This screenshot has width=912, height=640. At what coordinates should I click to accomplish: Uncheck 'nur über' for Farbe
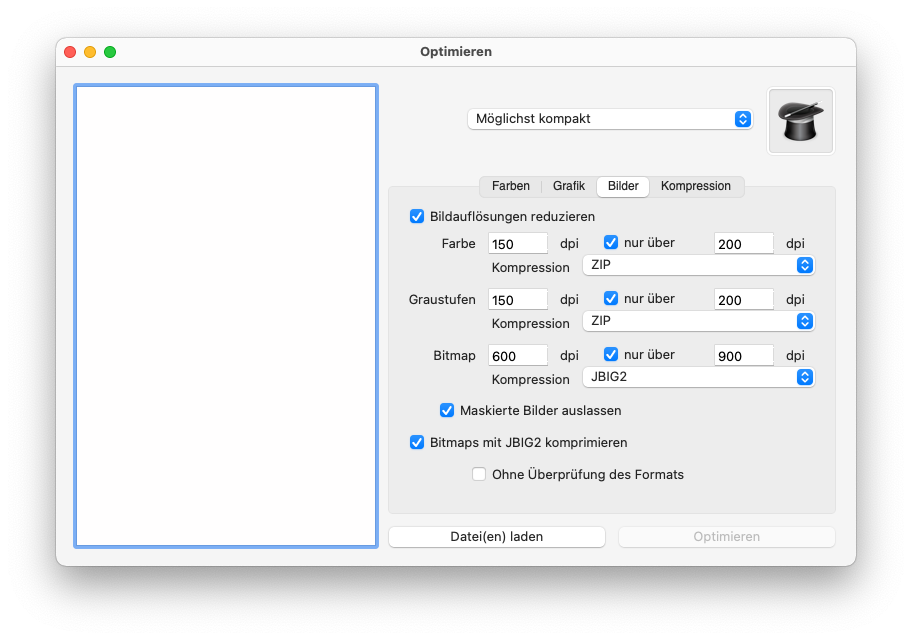[611, 243]
